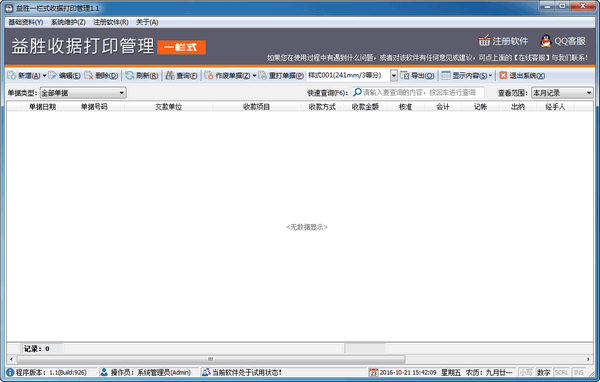Click 注册软件 link in header banner
This screenshot has width=600, height=382.
(503, 41)
